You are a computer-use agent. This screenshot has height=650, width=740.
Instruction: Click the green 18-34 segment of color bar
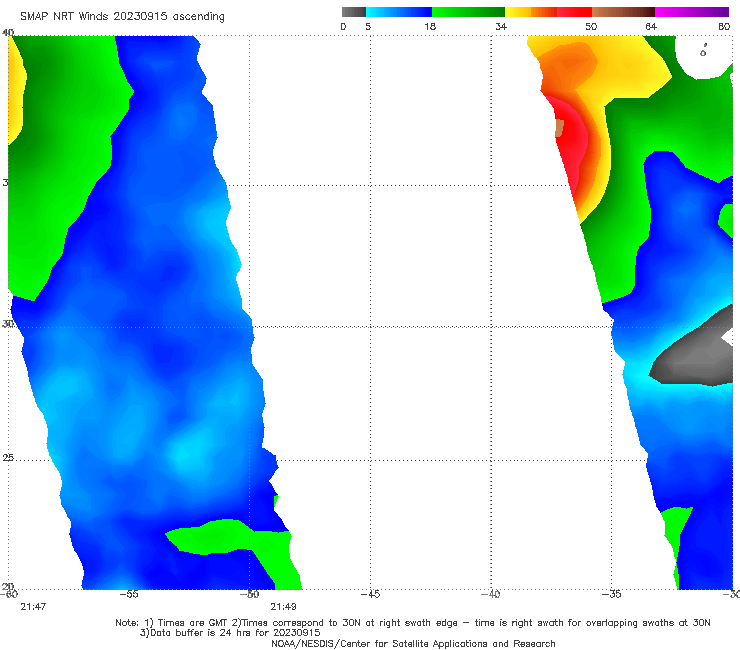coord(468,12)
